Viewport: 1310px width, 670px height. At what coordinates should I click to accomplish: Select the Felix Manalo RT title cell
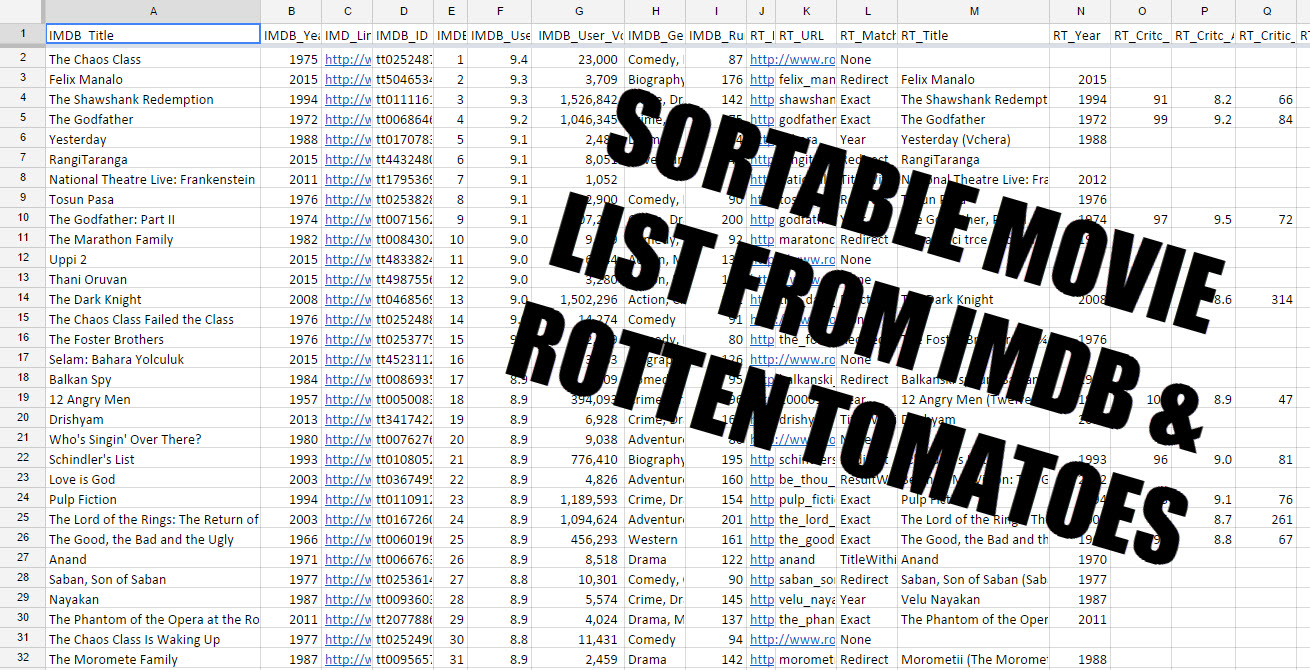point(973,79)
